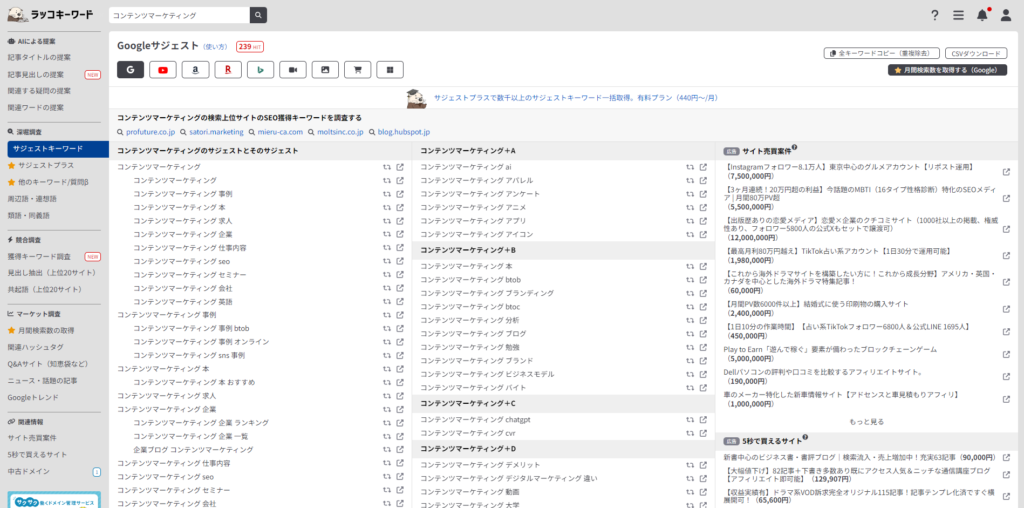This screenshot has height=508, width=1024.
Task: Open 記事タイトルの提案 in sidebar
Action: click(39, 57)
